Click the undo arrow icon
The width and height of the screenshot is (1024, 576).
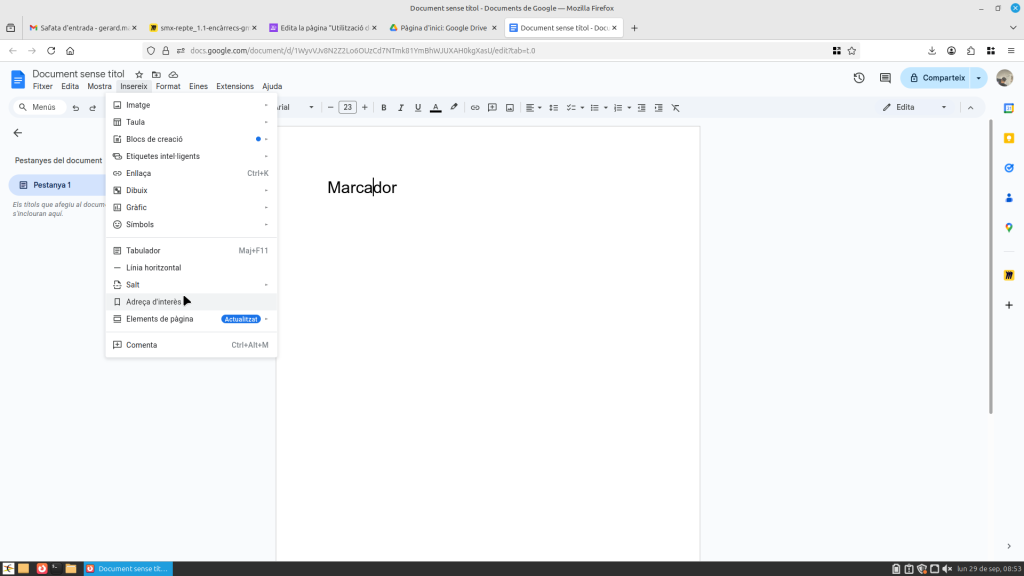coord(76,107)
